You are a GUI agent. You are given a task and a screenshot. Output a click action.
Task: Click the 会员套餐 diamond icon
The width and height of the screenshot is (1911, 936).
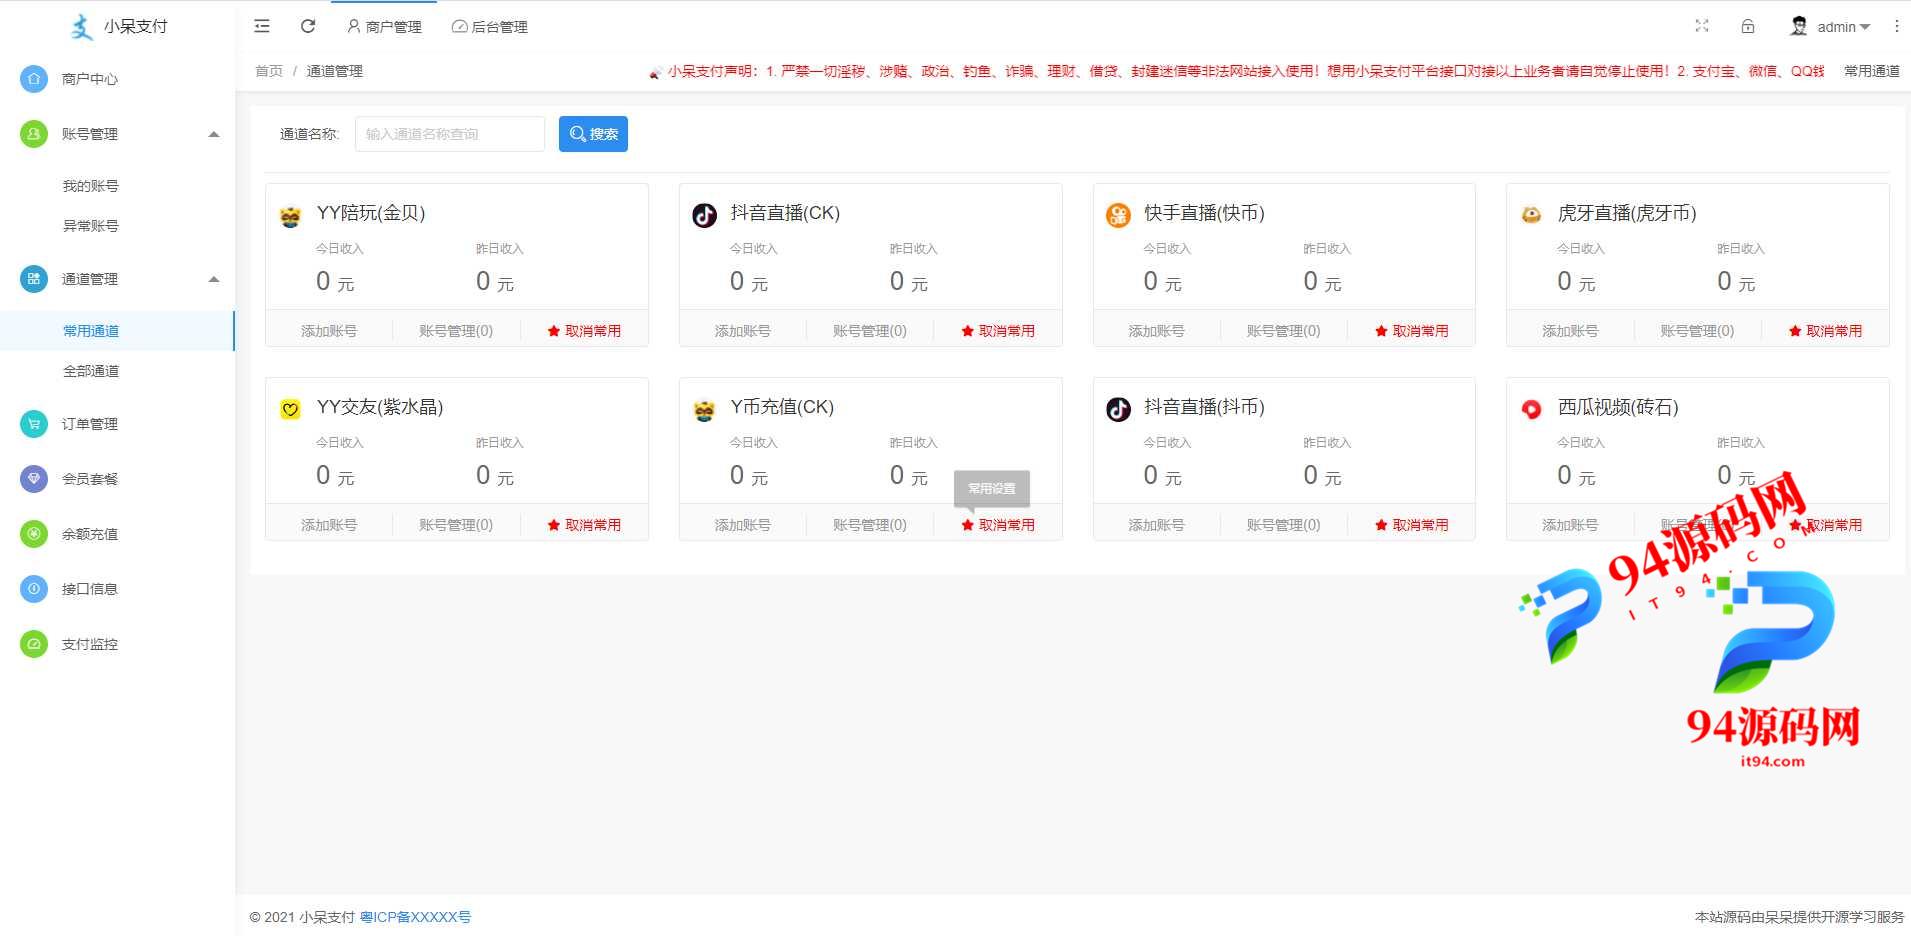(x=34, y=479)
